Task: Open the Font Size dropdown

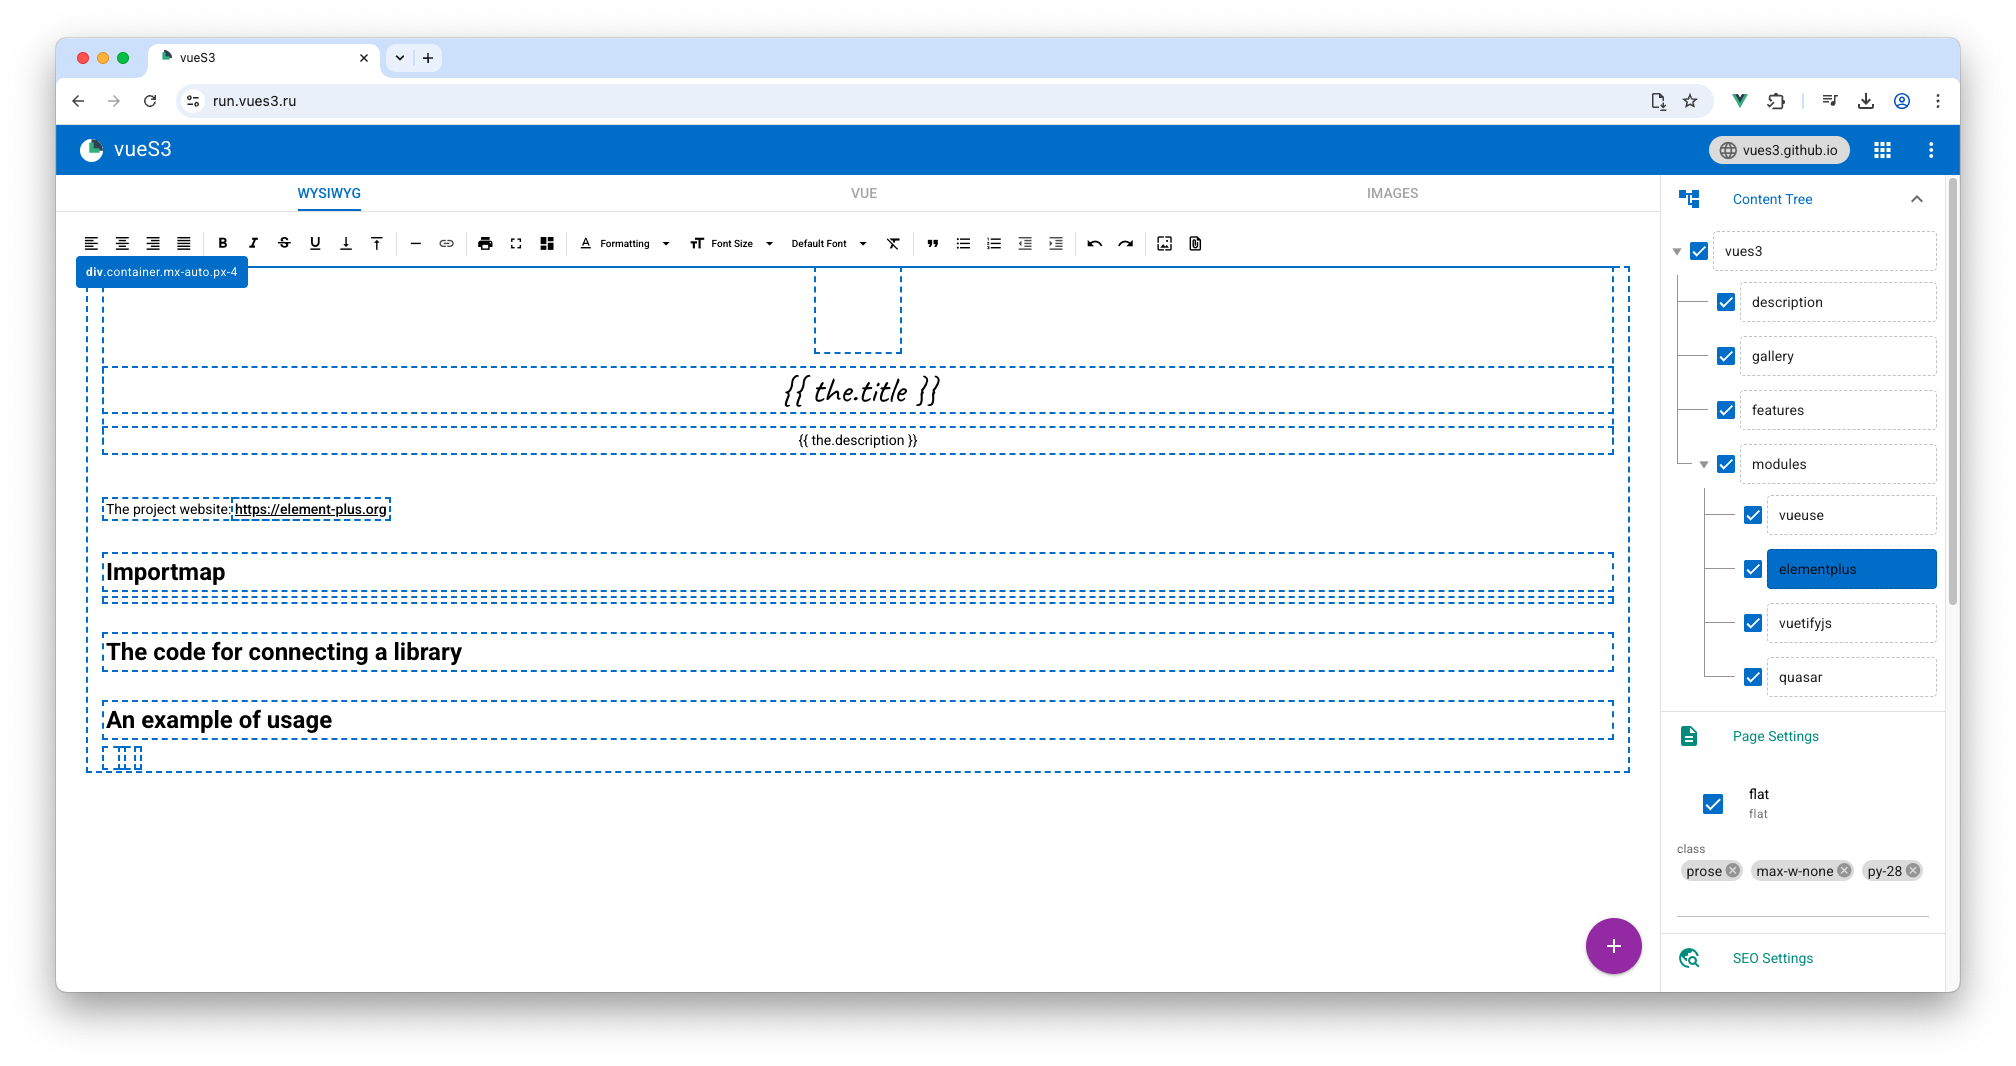Action: click(732, 243)
